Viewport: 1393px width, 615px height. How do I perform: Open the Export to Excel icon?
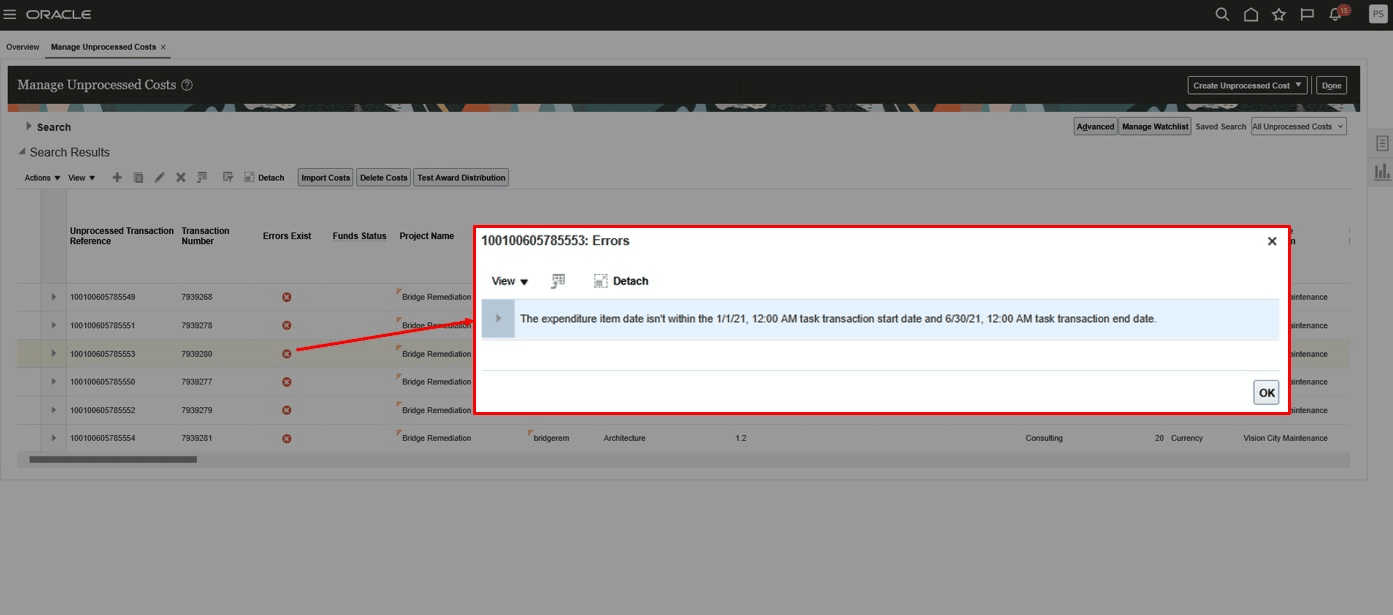(x=202, y=177)
